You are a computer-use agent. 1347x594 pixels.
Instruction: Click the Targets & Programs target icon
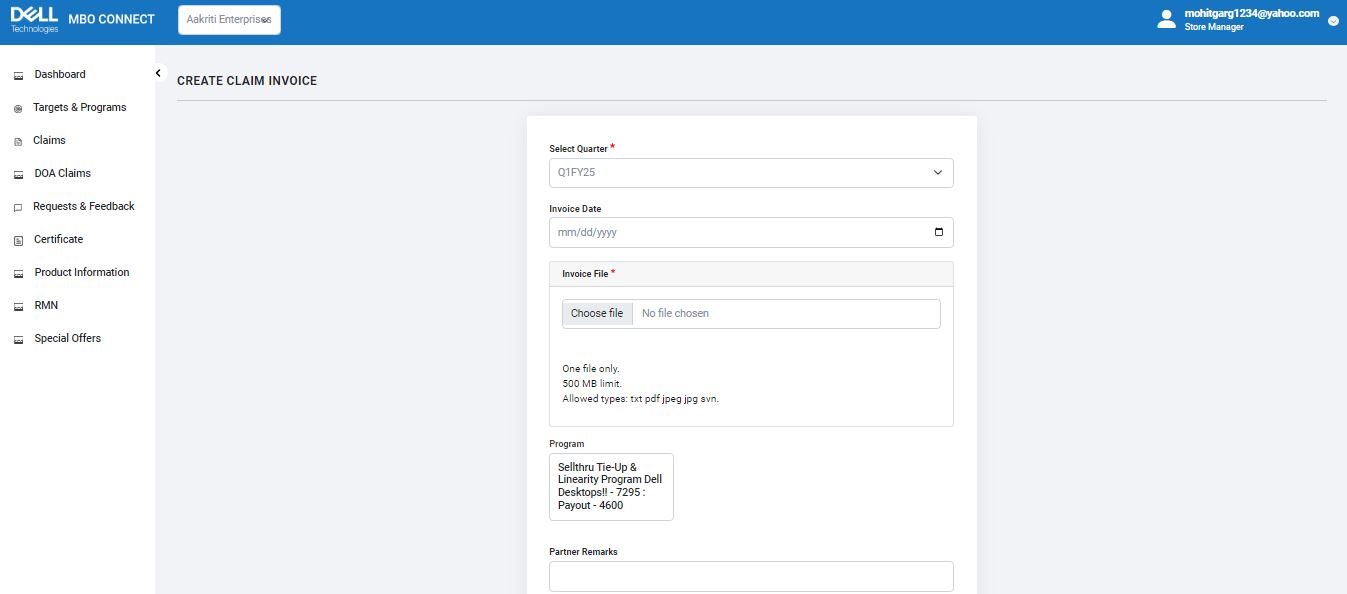(x=17, y=107)
